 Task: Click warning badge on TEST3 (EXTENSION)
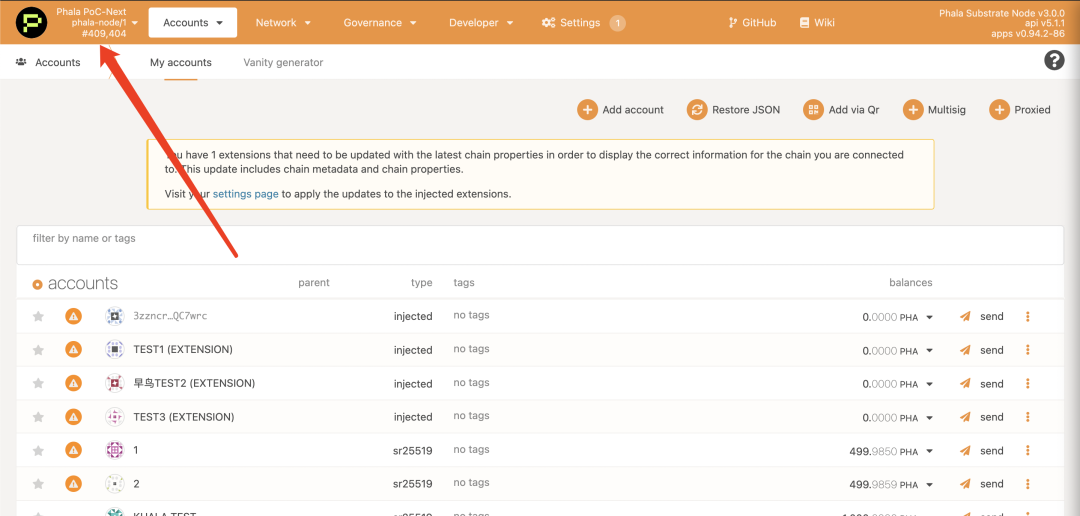pyautogui.click(x=73, y=417)
